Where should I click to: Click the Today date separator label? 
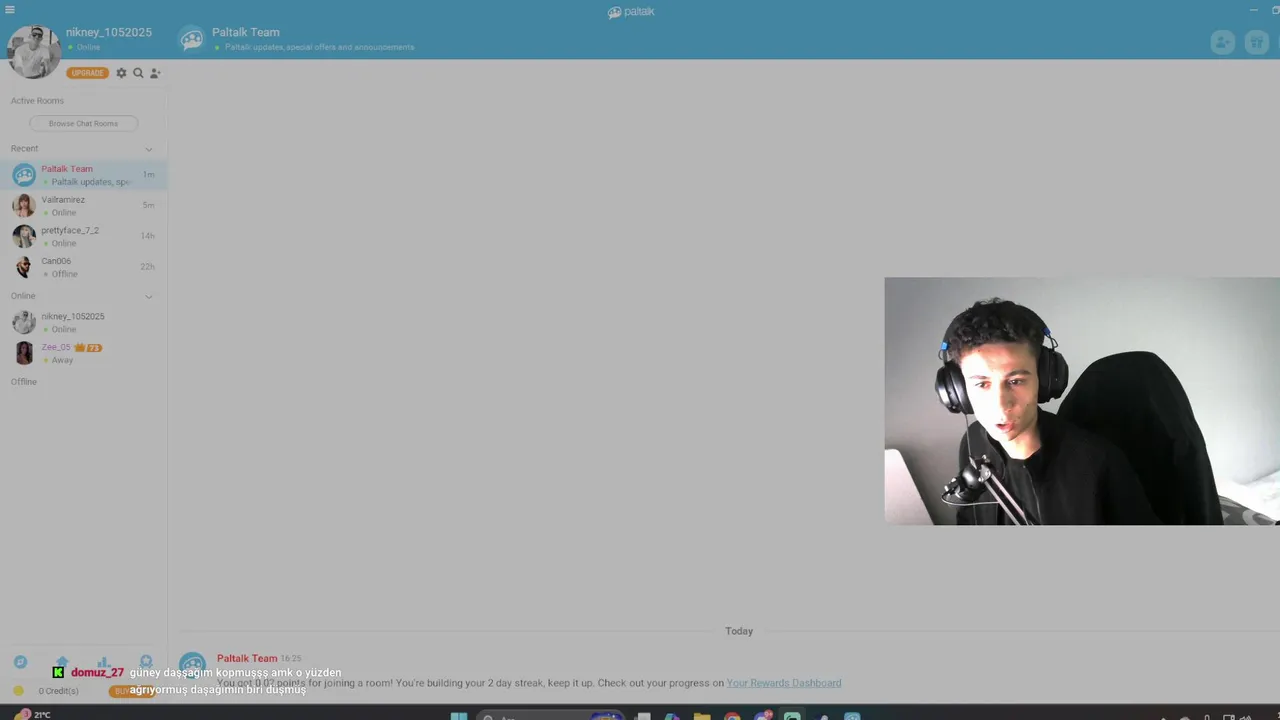click(739, 631)
